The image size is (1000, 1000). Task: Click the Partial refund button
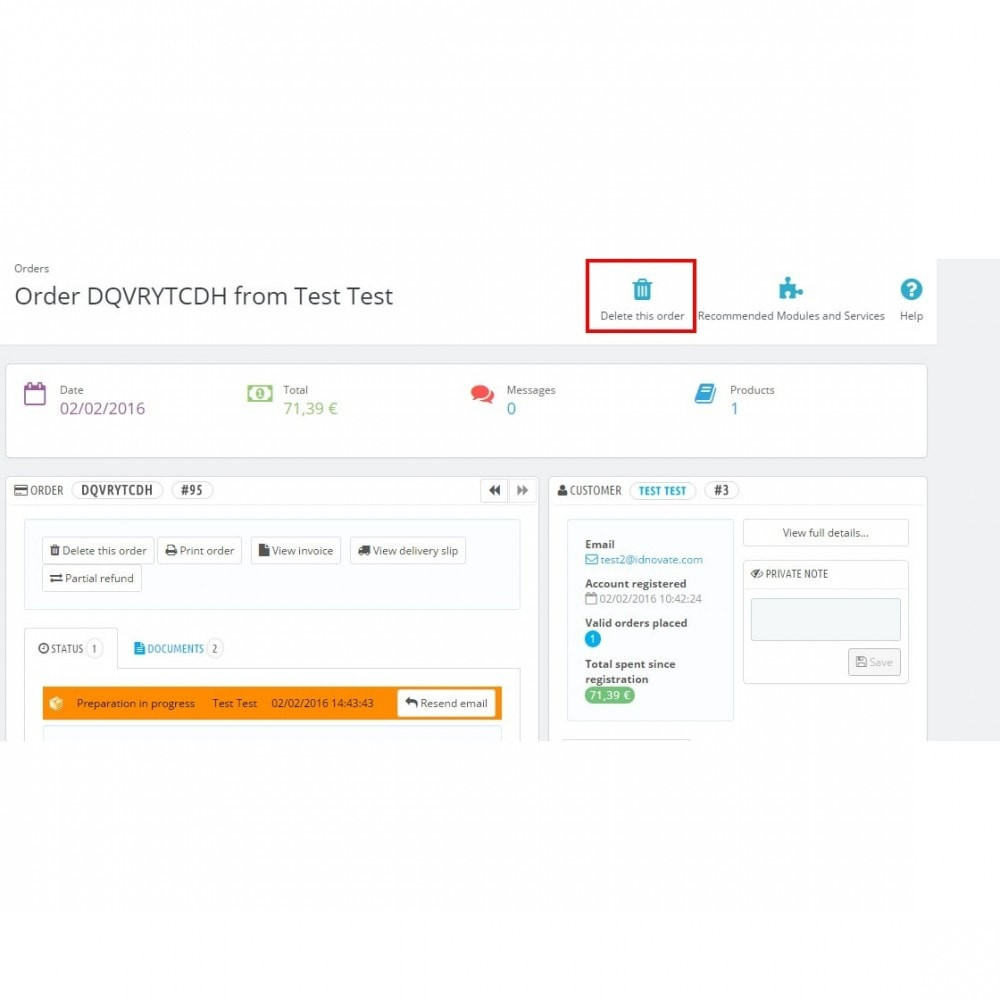[x=92, y=578]
